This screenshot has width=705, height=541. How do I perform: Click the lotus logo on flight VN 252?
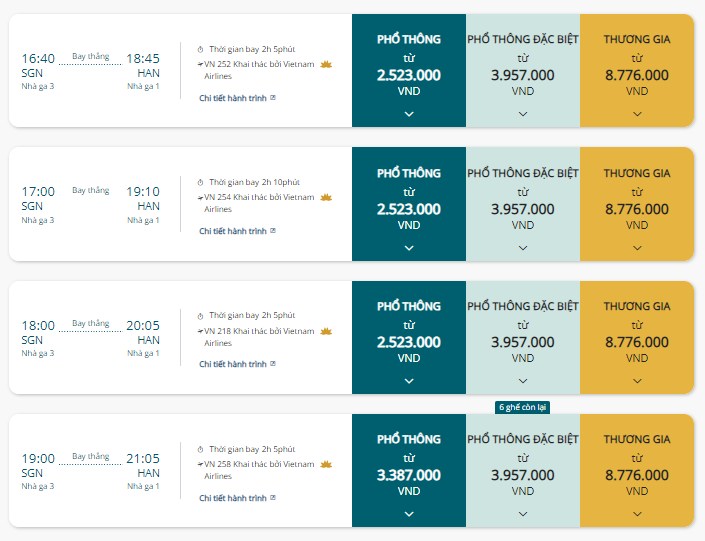pyautogui.click(x=326, y=64)
